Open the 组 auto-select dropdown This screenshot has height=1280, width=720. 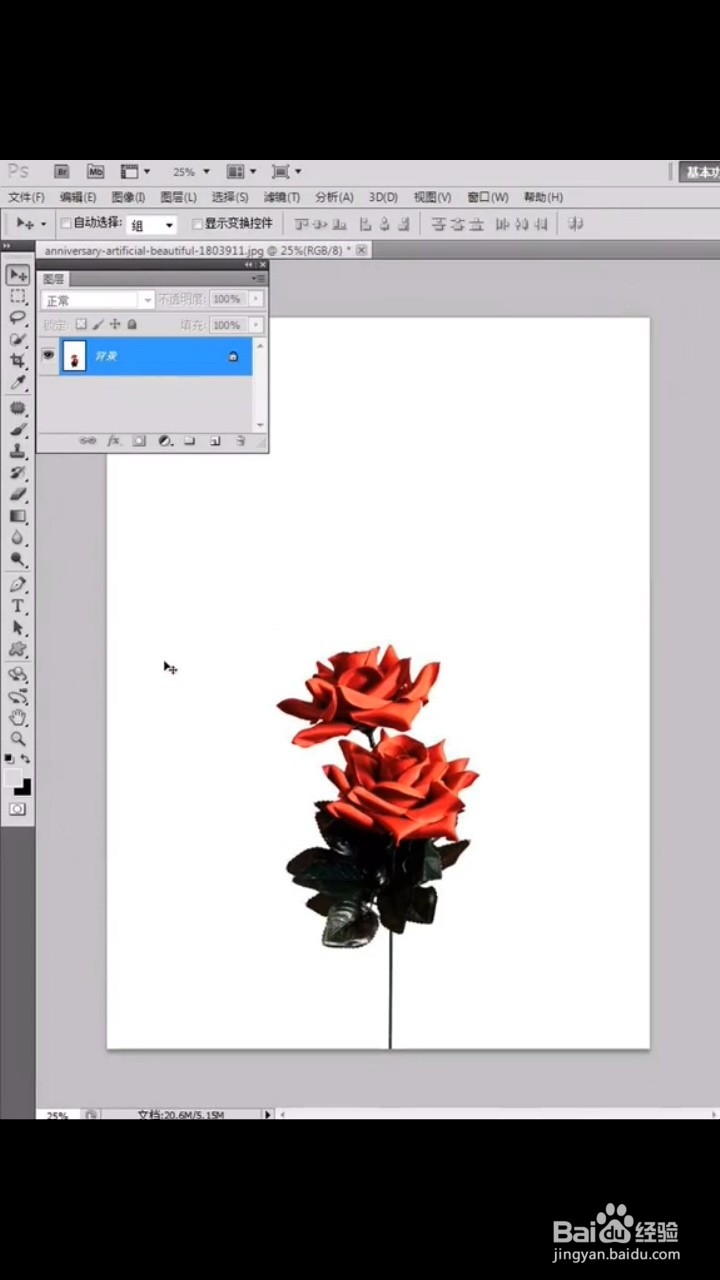coord(152,225)
